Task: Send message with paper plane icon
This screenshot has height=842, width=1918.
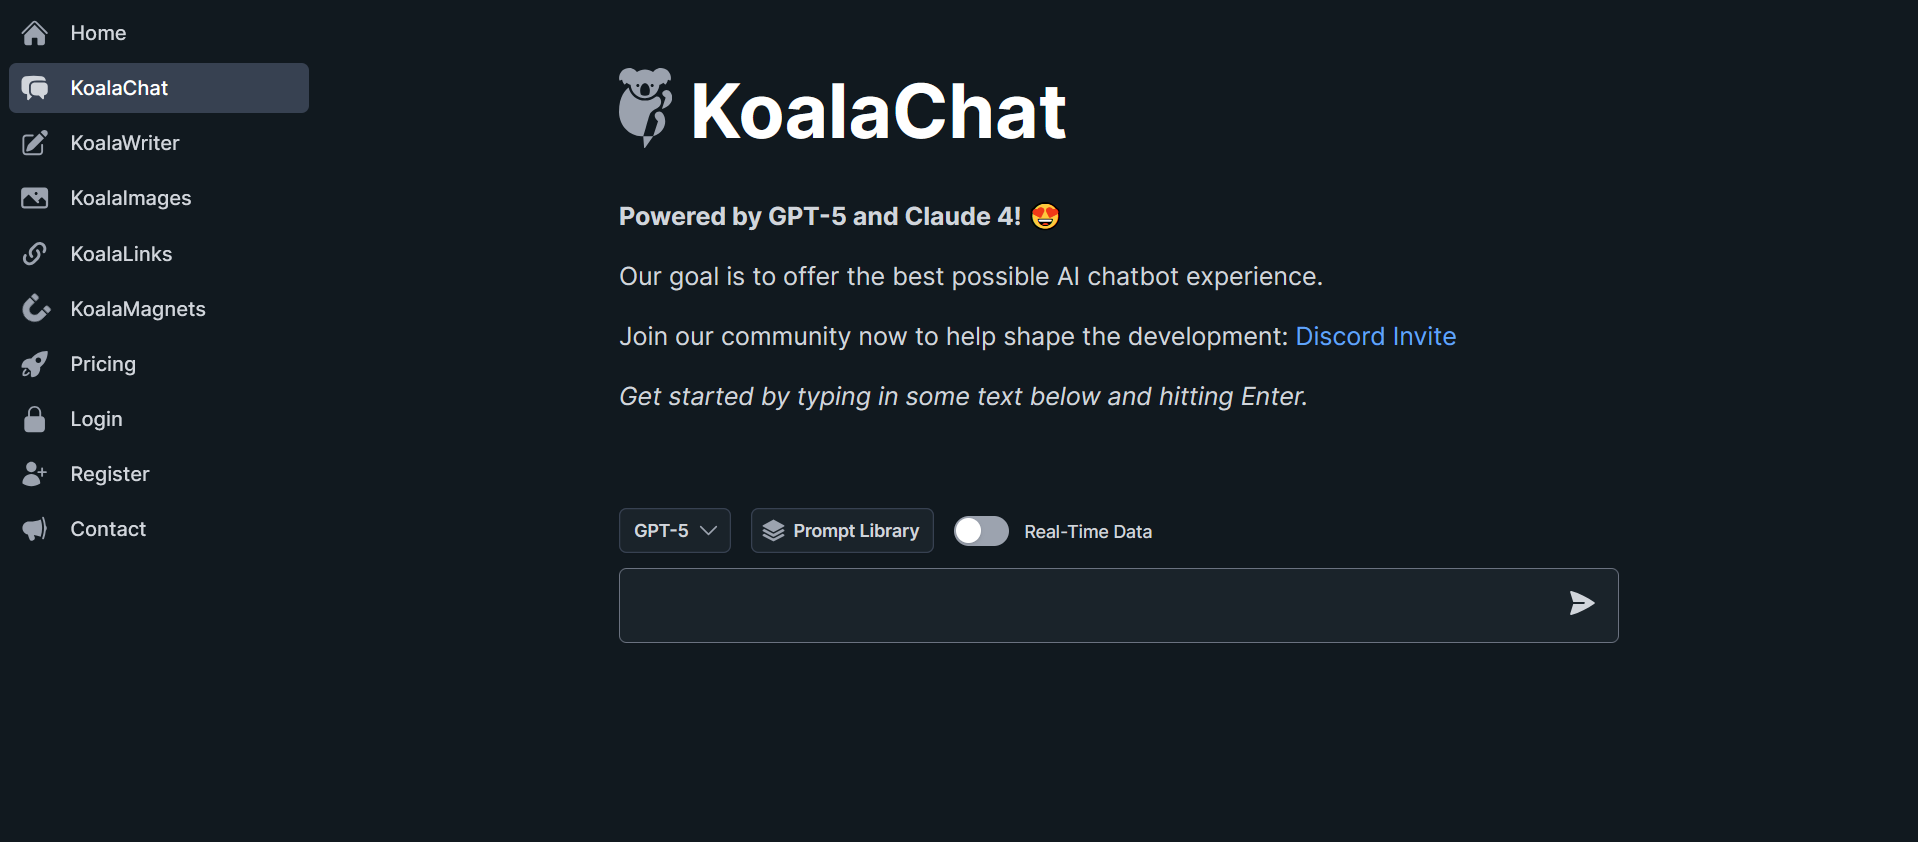Action: coord(1581,603)
